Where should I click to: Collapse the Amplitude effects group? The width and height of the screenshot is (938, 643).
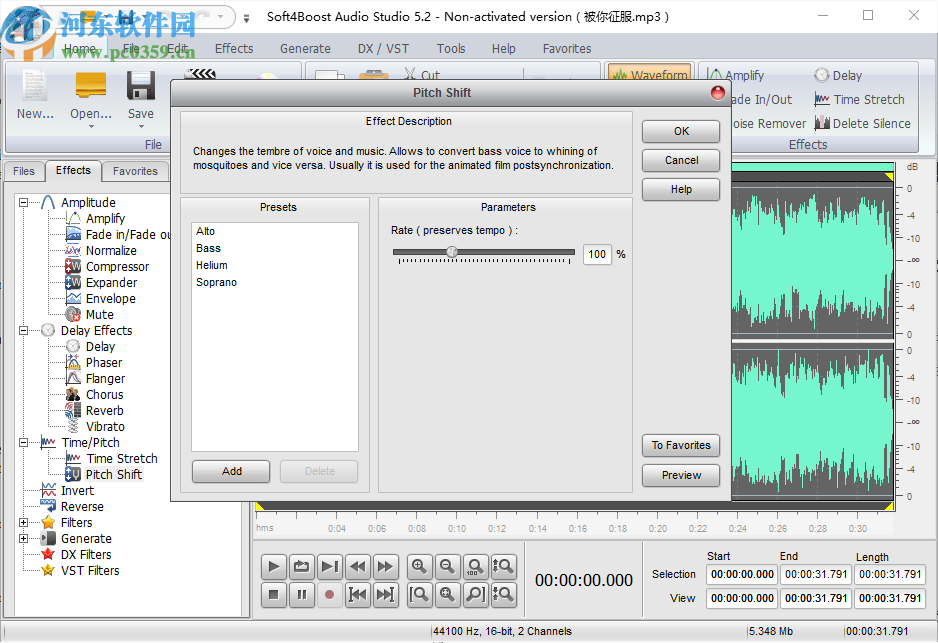pos(22,202)
